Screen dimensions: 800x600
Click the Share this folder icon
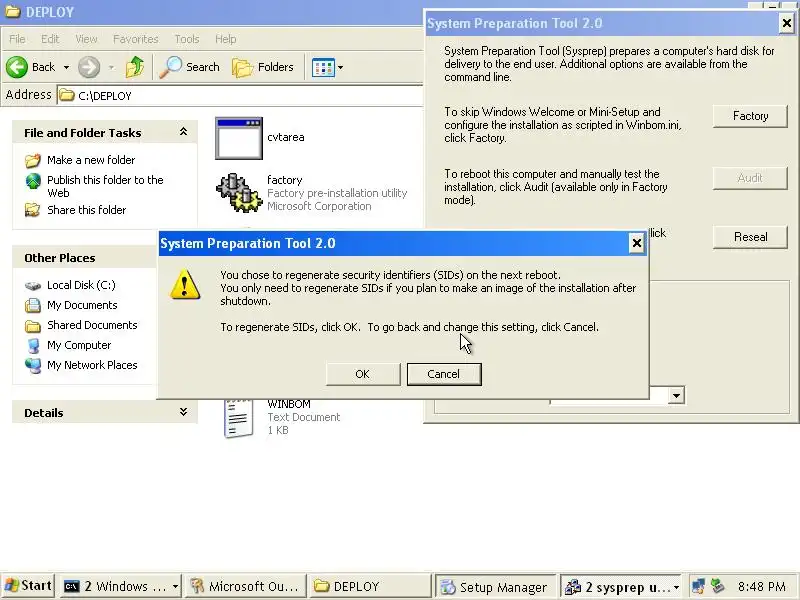tap(33, 210)
